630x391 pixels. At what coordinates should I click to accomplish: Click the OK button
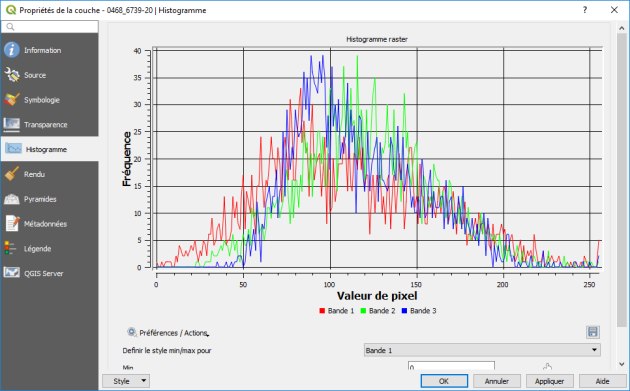click(x=444, y=381)
